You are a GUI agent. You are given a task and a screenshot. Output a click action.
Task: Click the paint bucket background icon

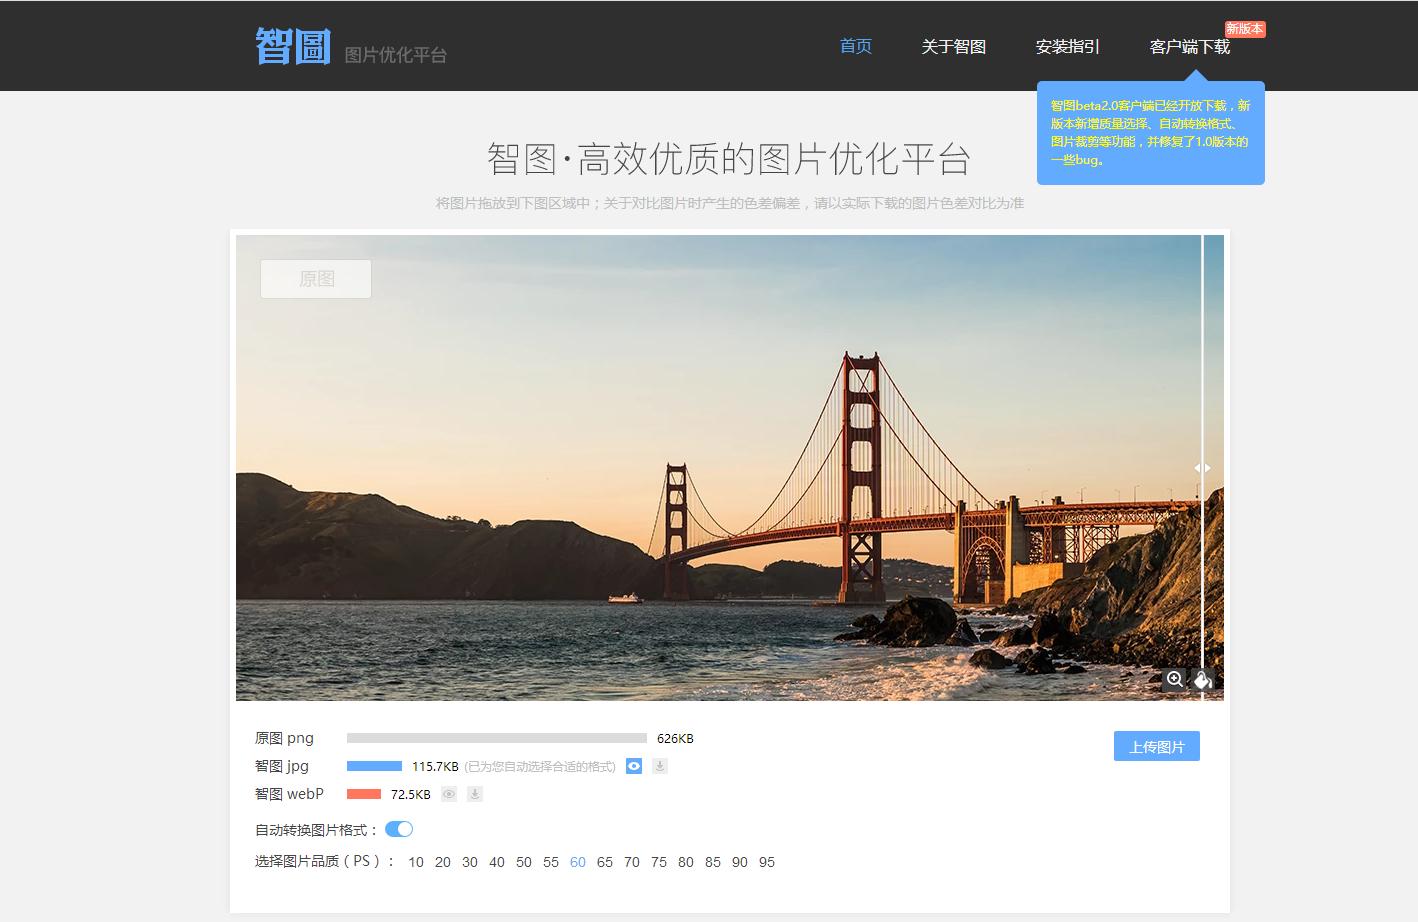[x=1202, y=679]
